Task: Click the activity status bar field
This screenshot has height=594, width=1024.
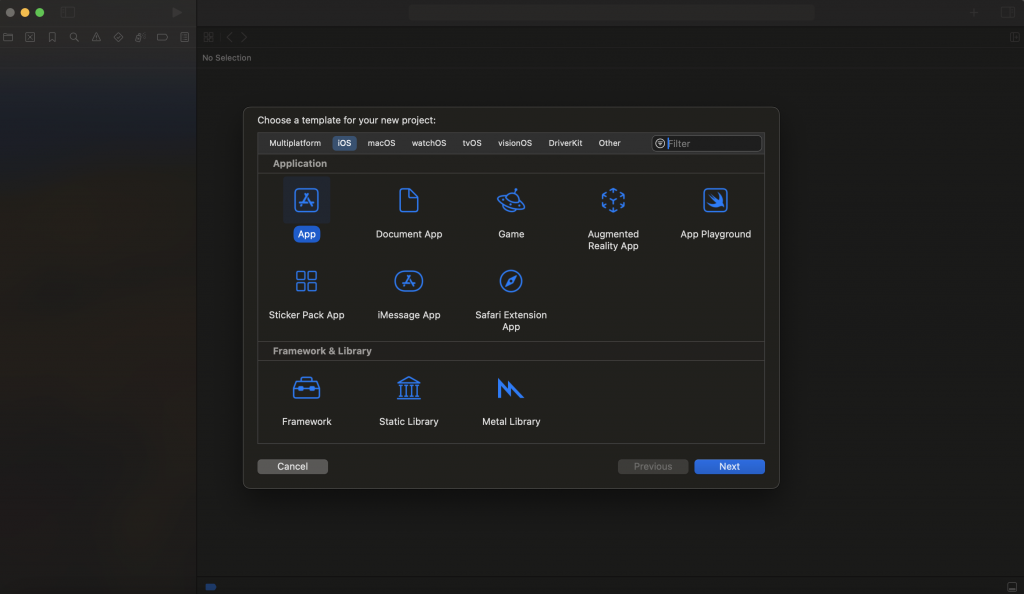Action: [x=611, y=12]
